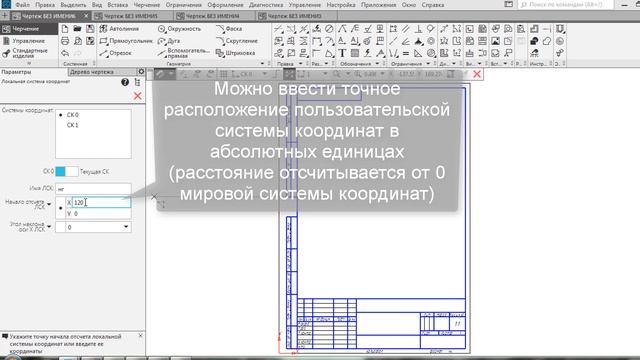This screenshot has width=640, height=360.
Task: Click the print icon in the system toolbar
Action: [x=65, y=41]
